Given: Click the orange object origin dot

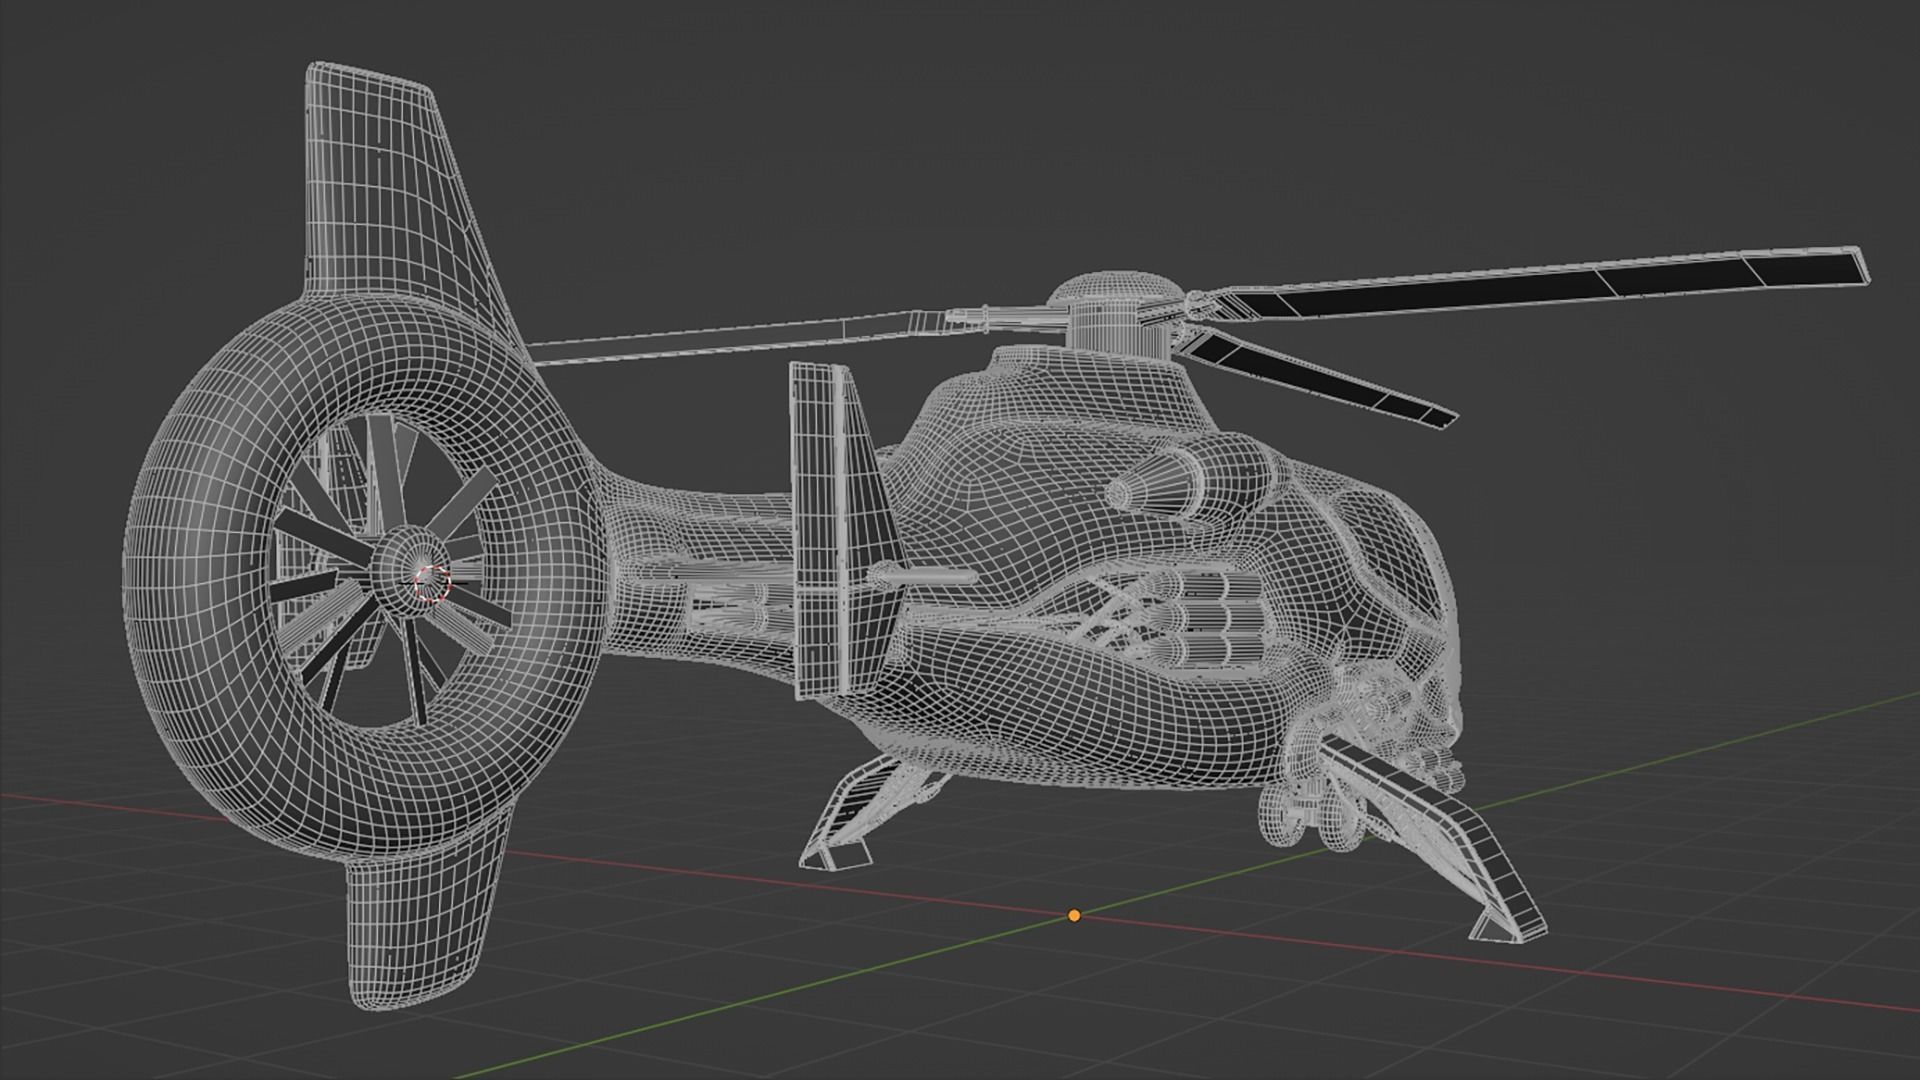Looking at the screenshot, I should click(1074, 915).
